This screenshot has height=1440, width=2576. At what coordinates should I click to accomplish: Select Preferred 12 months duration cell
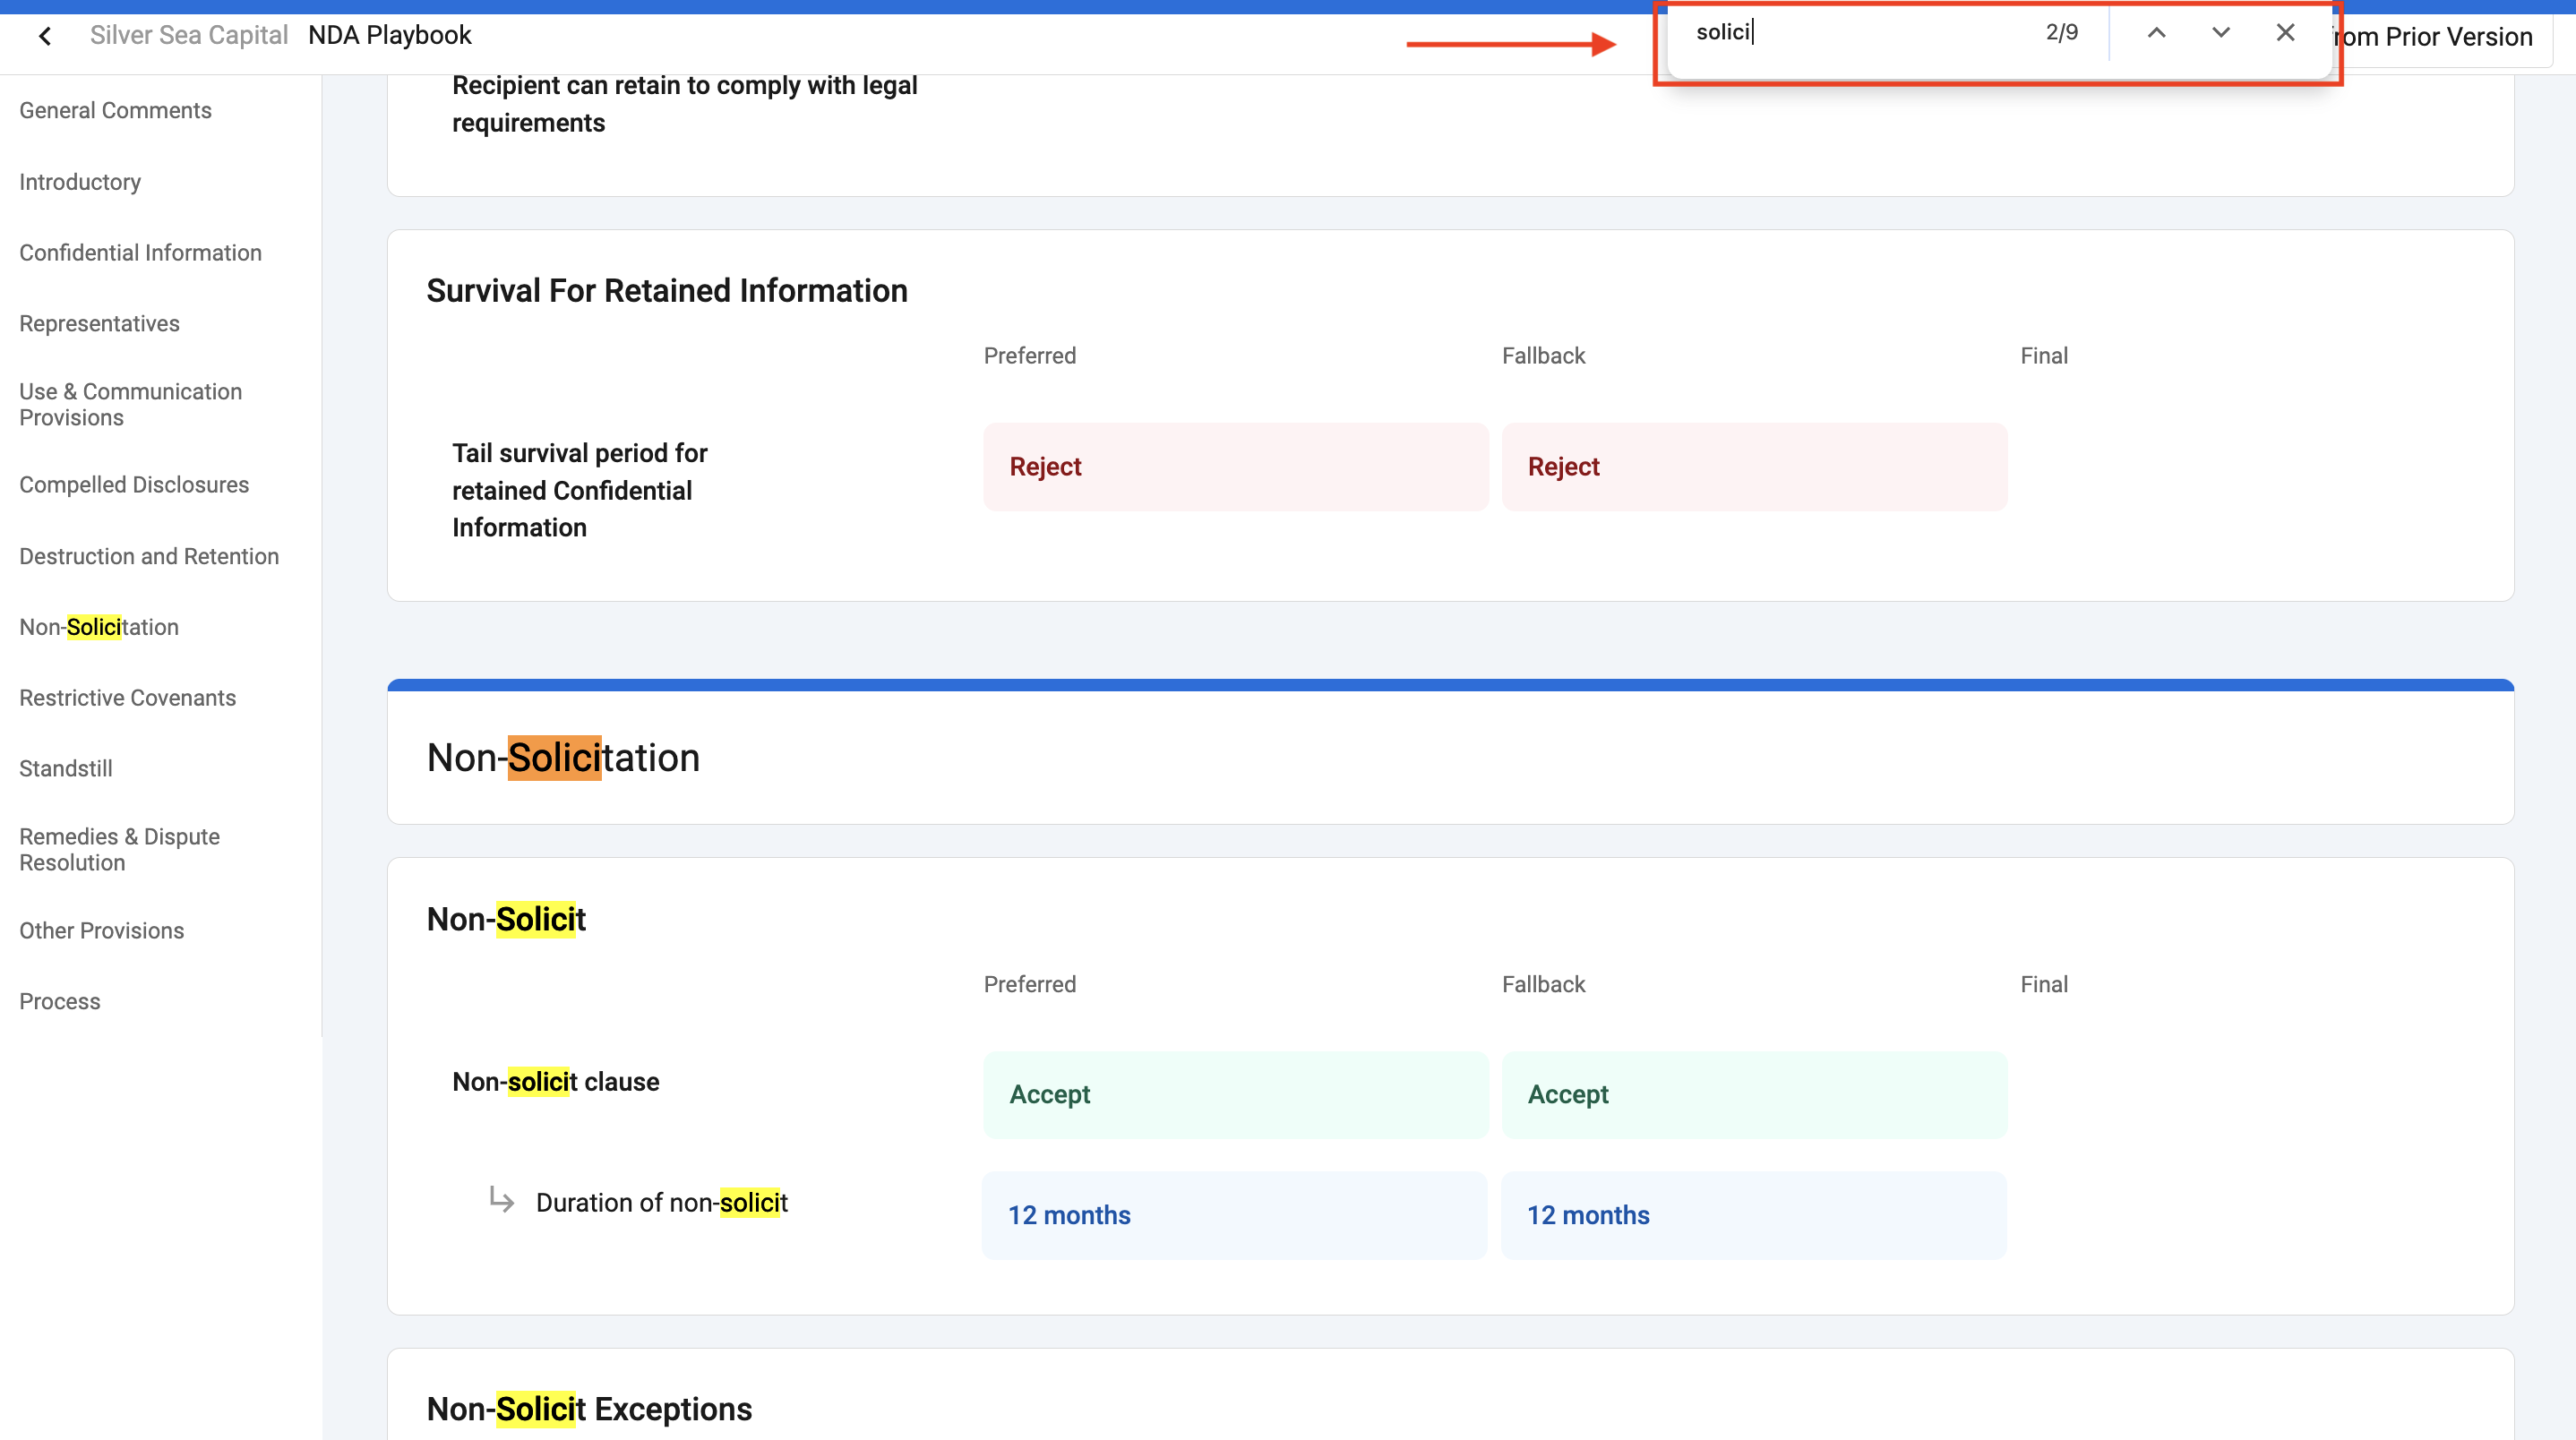pos(1235,1215)
